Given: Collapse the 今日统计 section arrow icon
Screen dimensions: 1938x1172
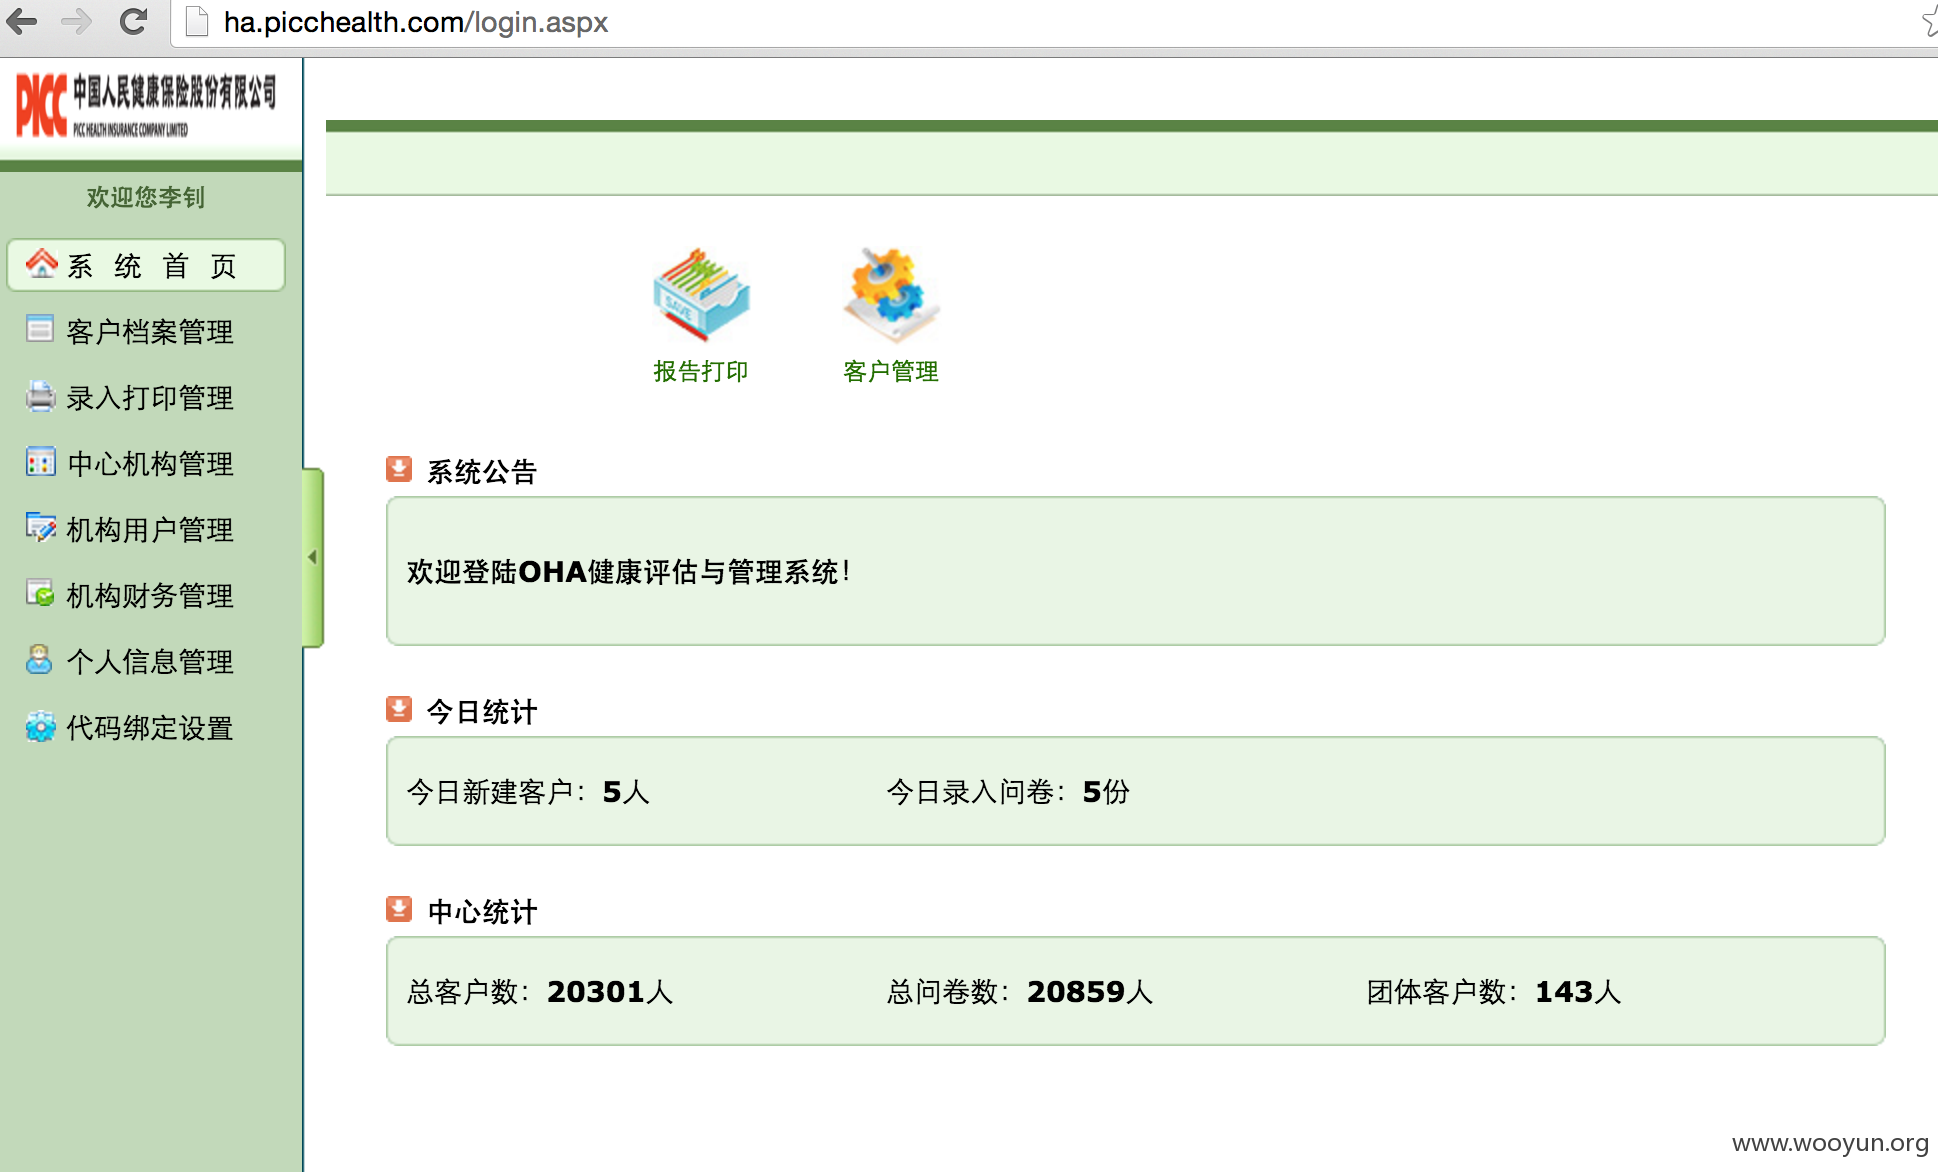Looking at the screenshot, I should coord(399,709).
